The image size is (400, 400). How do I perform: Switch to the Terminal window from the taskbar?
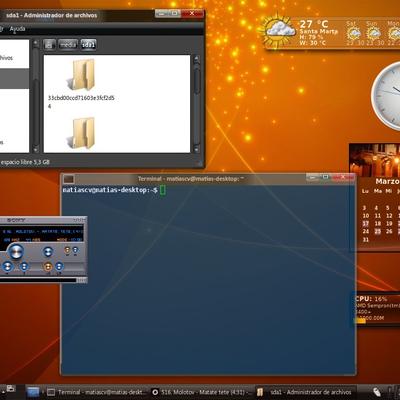(97, 392)
